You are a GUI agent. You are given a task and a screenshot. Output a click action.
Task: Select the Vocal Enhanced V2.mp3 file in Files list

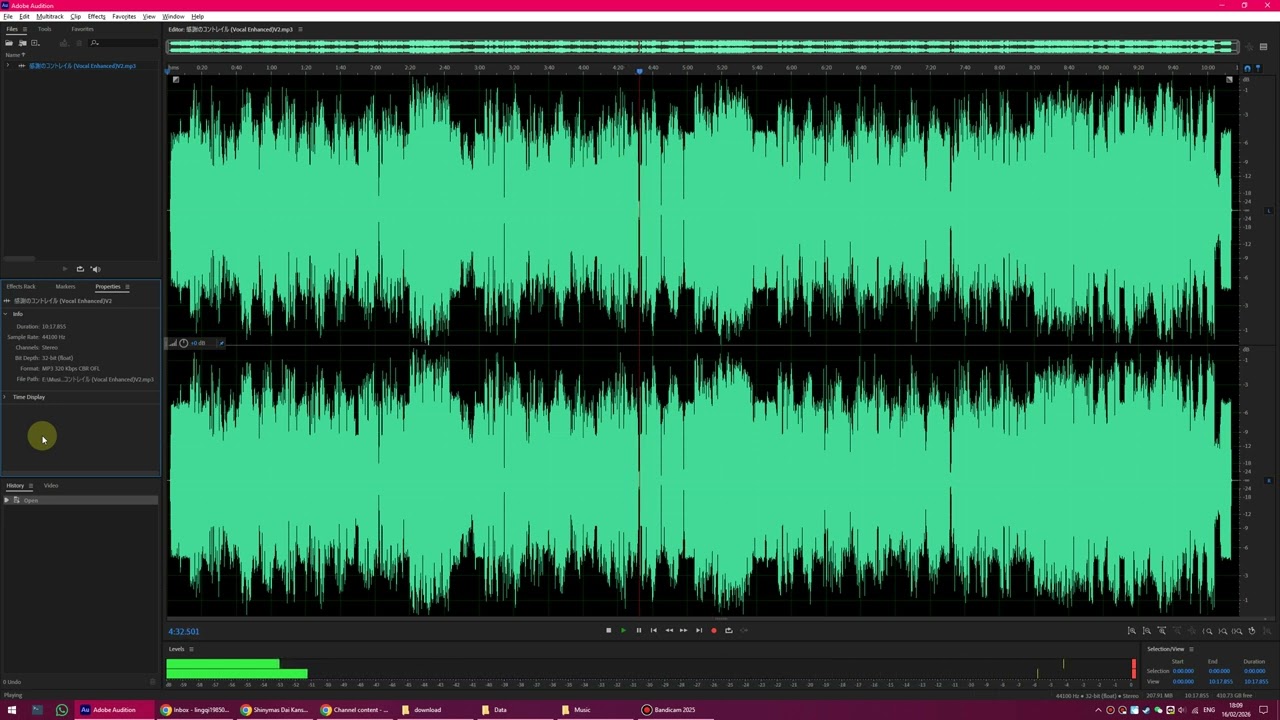(82, 66)
